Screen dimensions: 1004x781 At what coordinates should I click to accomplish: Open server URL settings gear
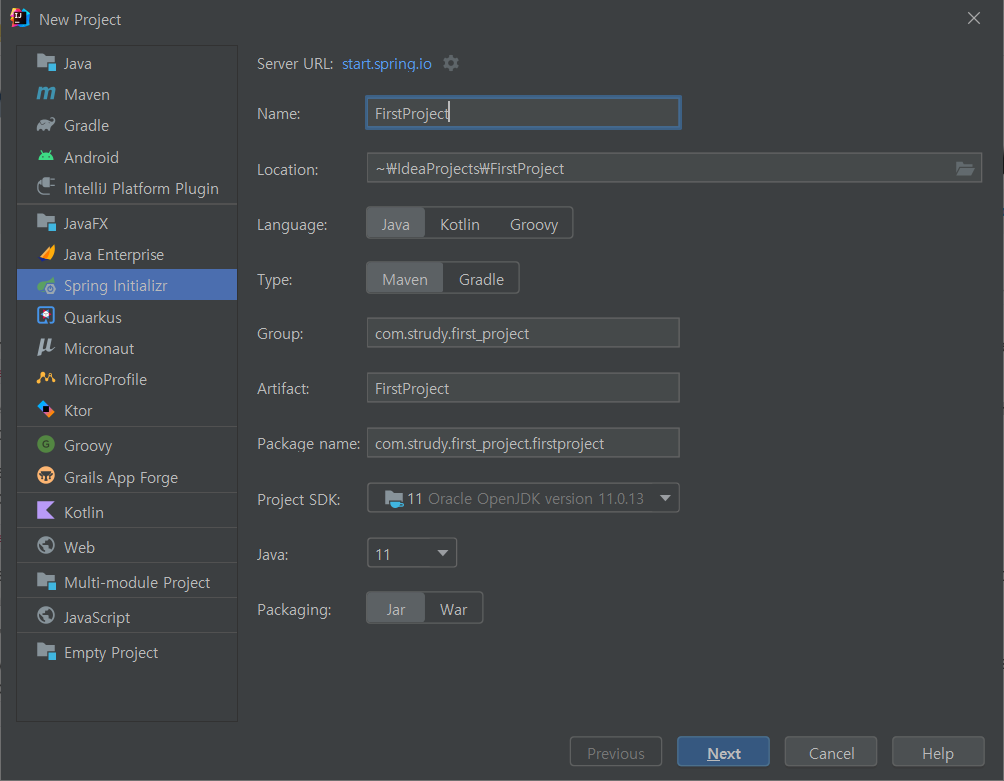pos(451,63)
